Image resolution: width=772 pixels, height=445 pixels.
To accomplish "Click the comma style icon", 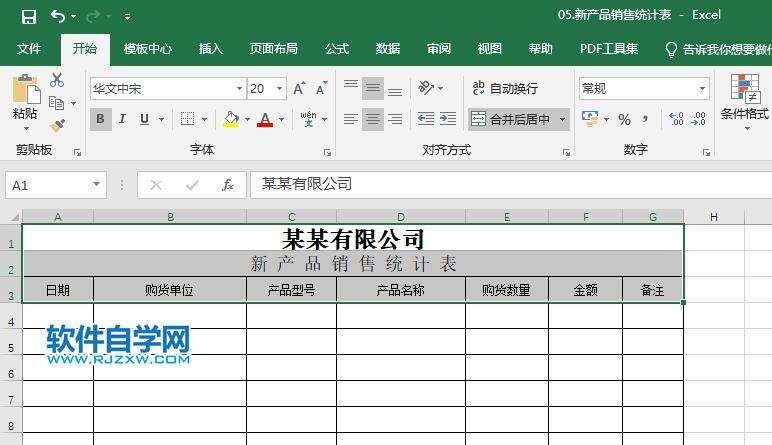I will pyautogui.click(x=645, y=119).
